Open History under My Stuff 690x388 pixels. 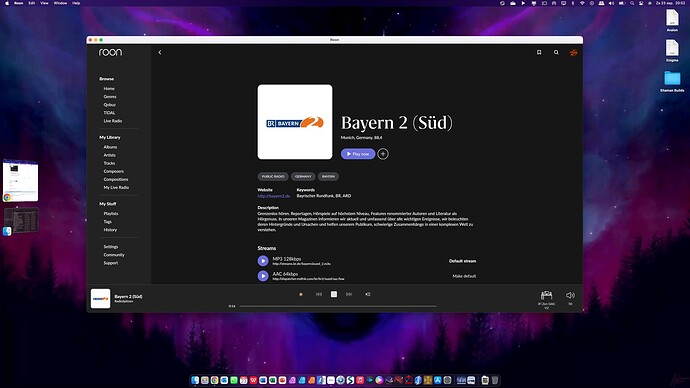click(x=110, y=230)
